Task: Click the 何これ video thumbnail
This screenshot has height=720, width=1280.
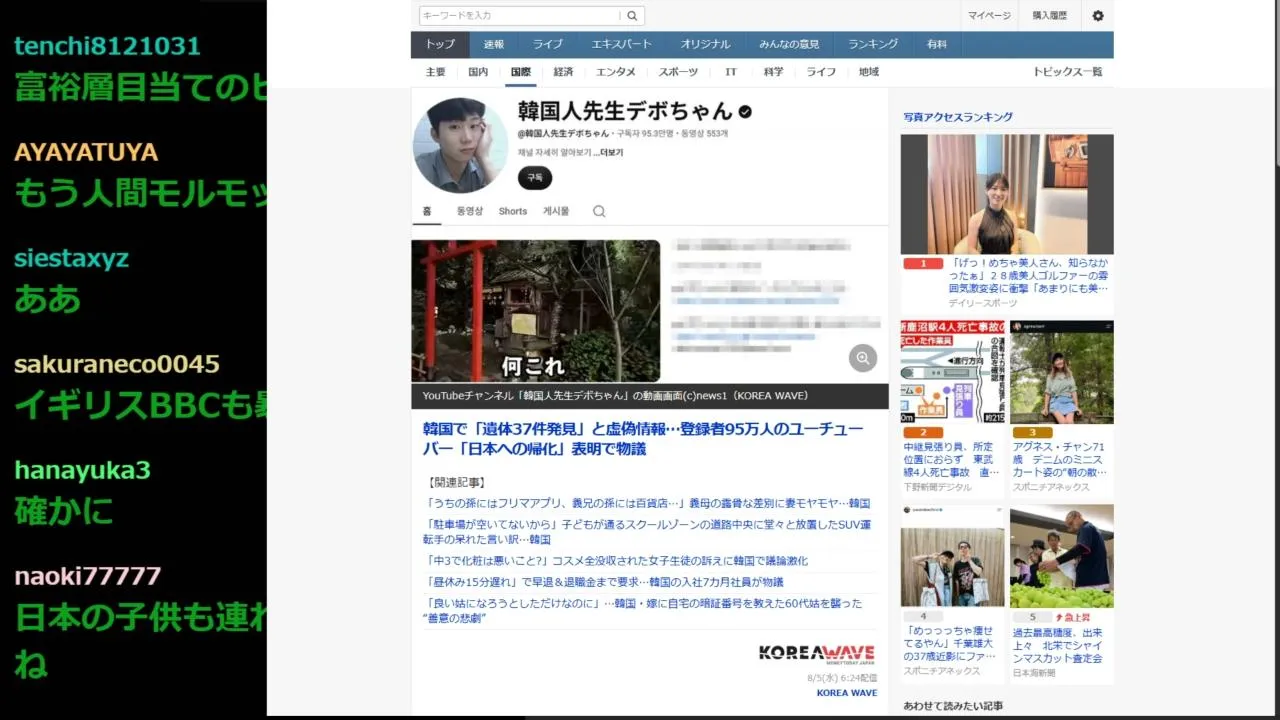Action: pyautogui.click(x=536, y=311)
